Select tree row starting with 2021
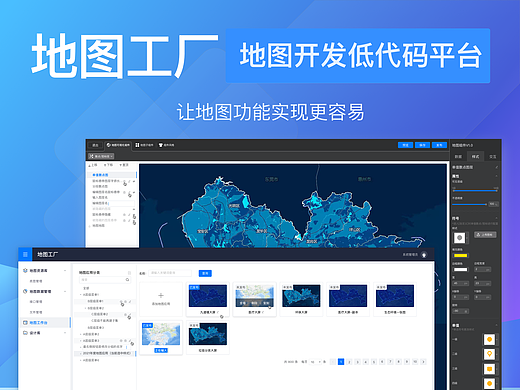 [x=105, y=353]
